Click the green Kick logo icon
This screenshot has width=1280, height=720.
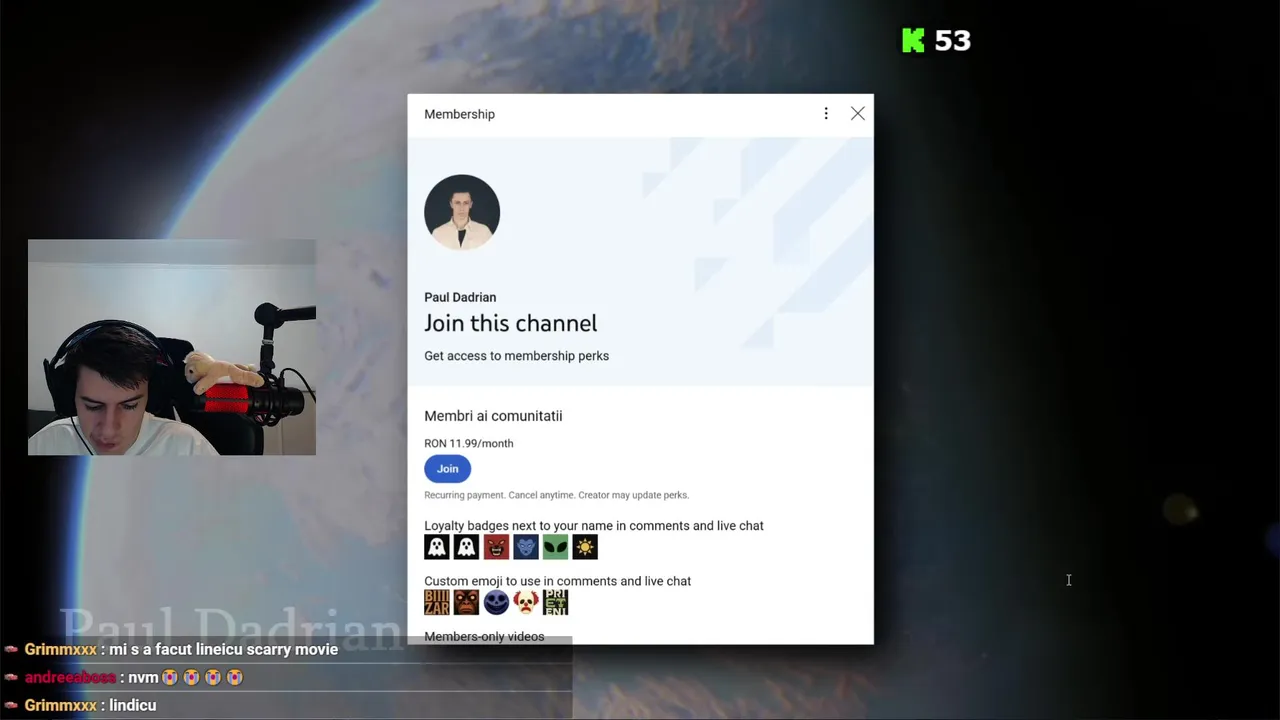tap(913, 40)
